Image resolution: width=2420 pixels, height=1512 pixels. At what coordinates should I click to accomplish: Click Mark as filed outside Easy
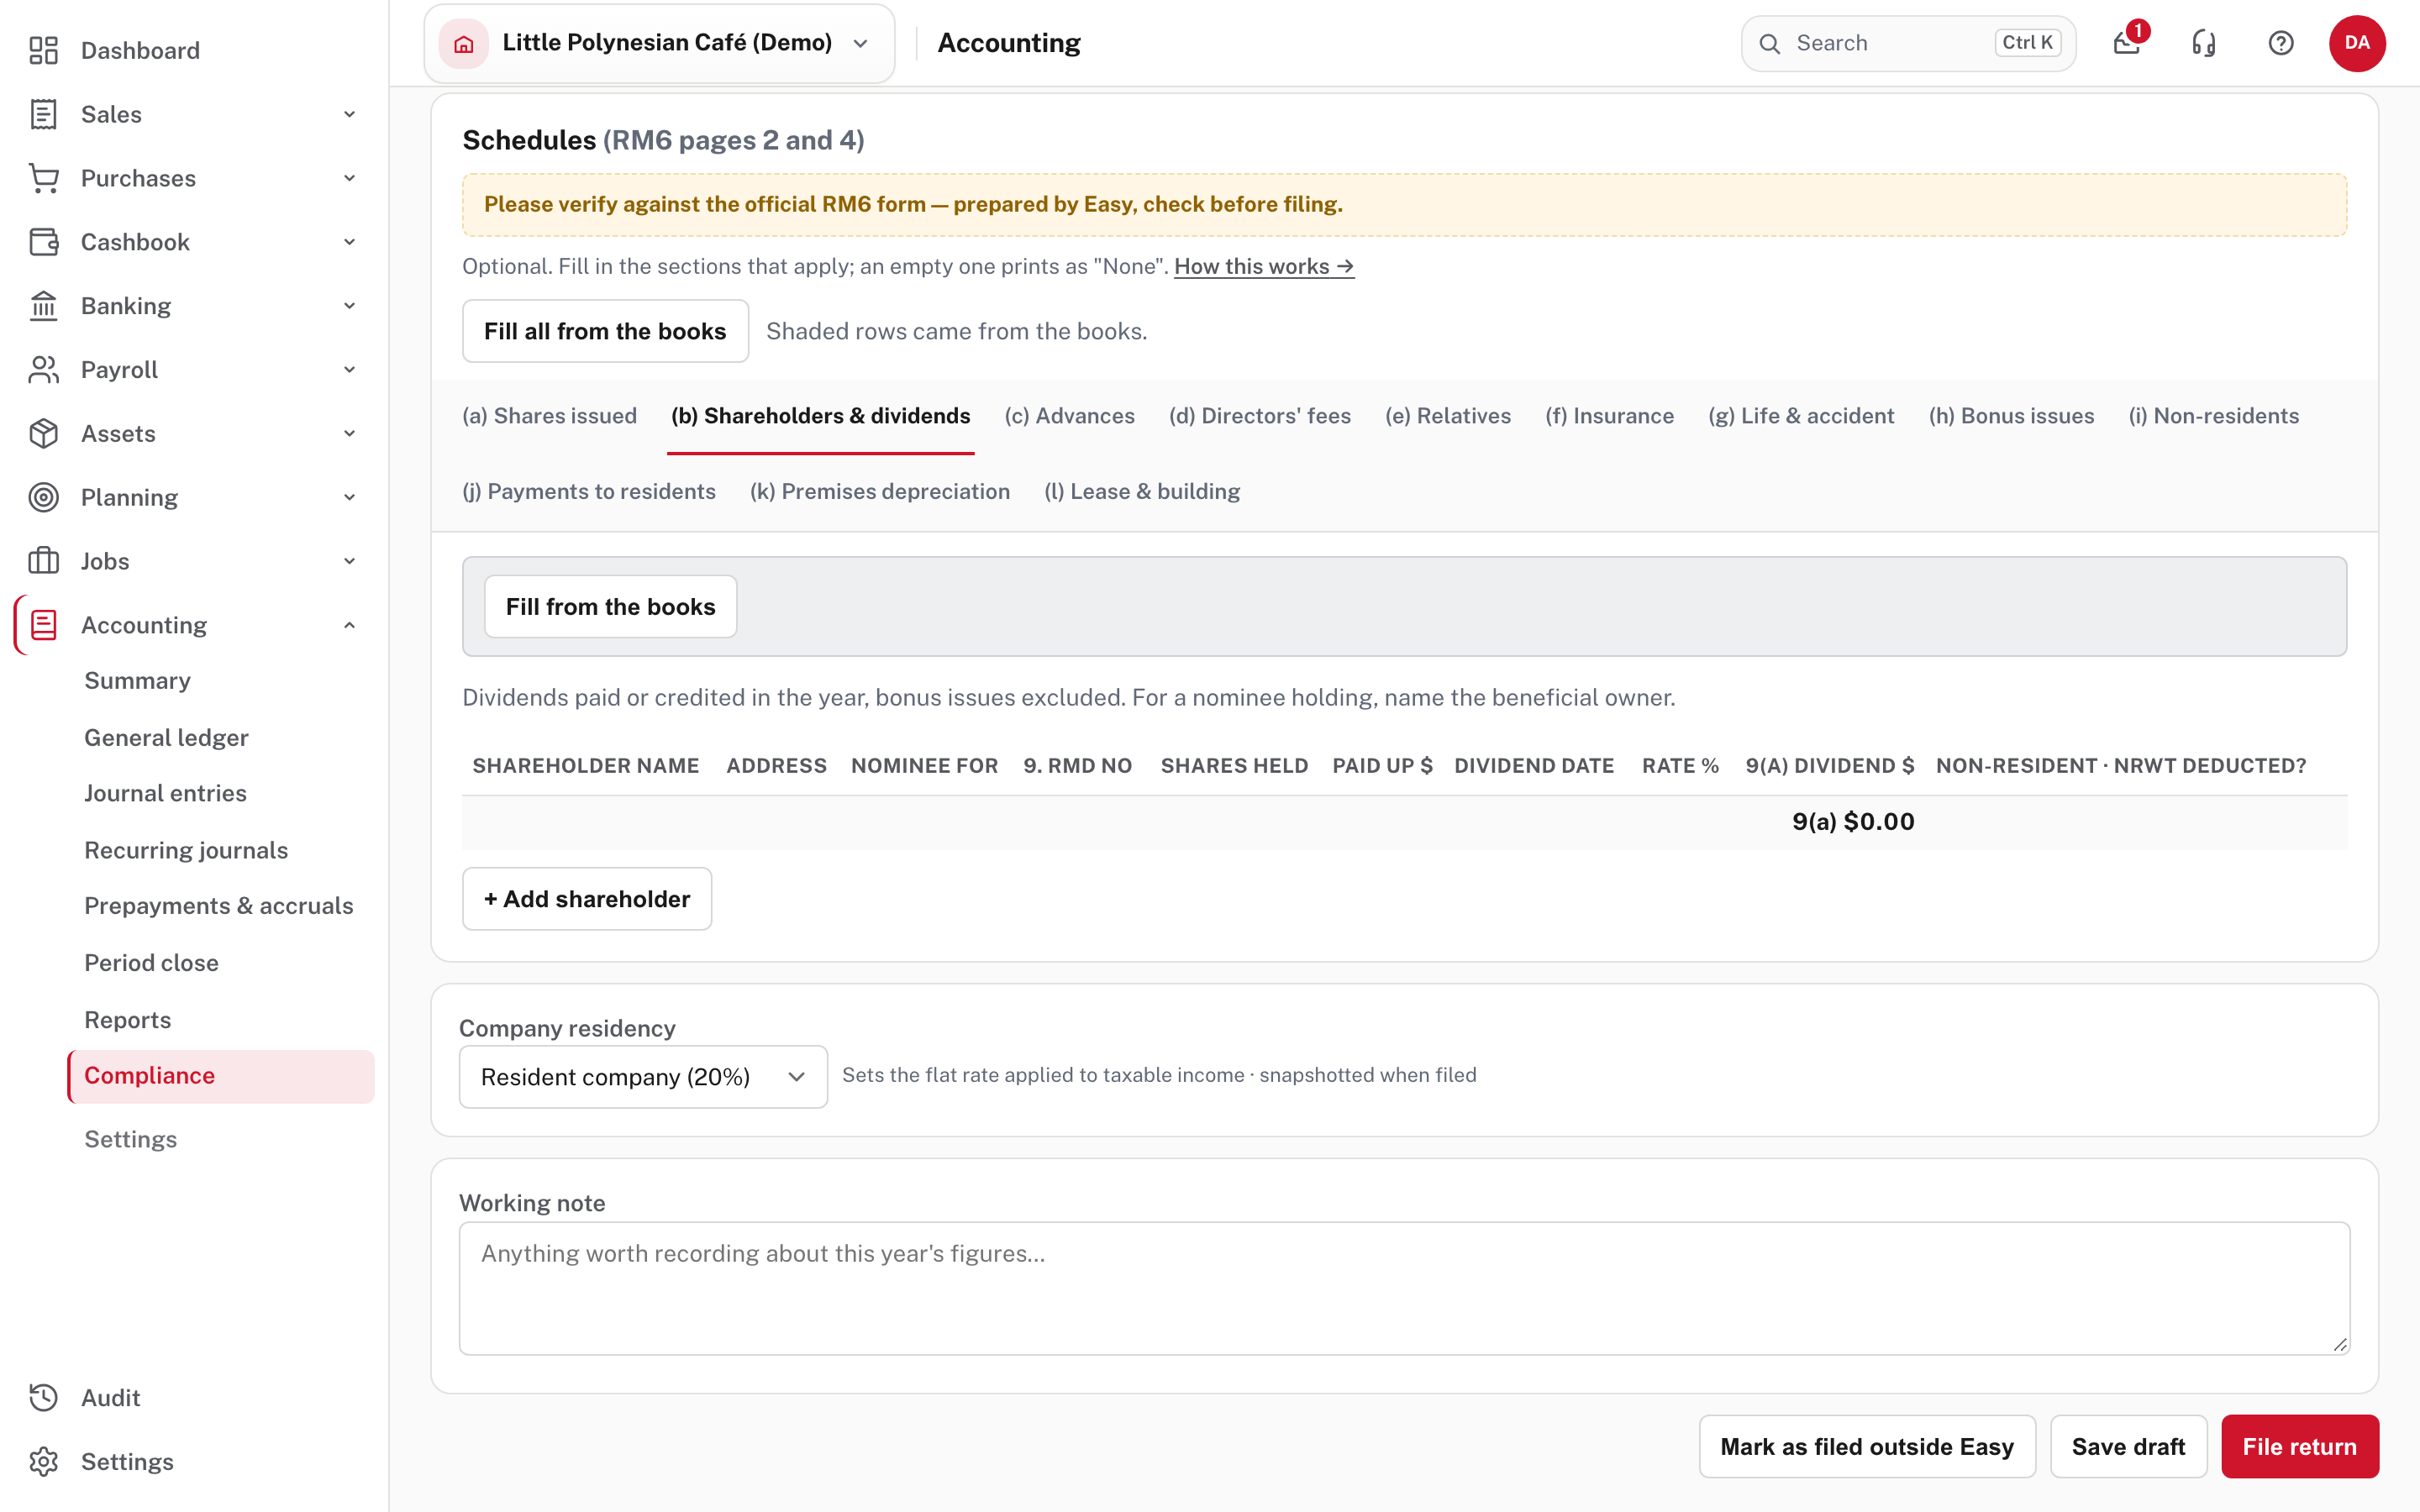(x=1866, y=1447)
